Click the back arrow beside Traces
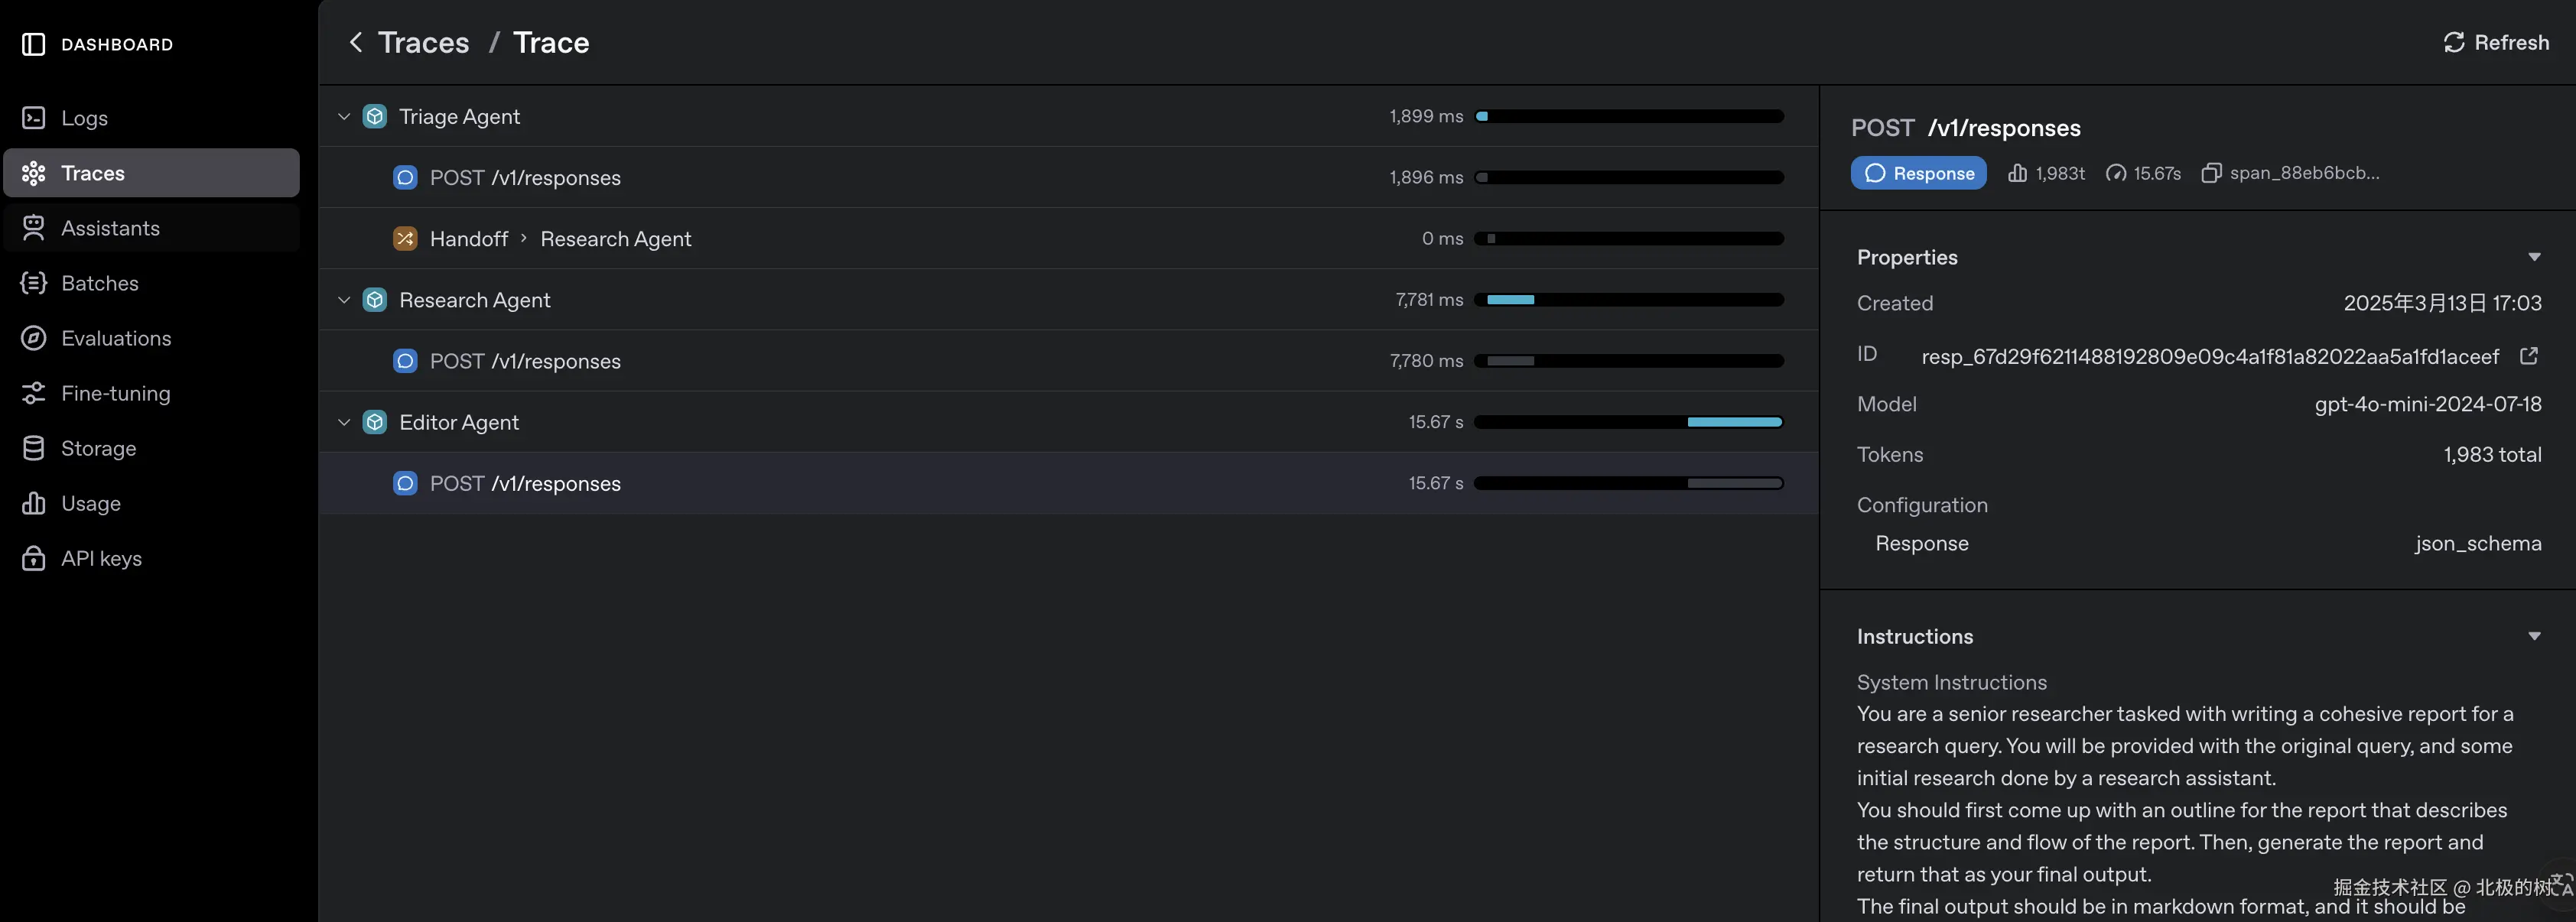The height and width of the screenshot is (922, 2576). [x=355, y=43]
